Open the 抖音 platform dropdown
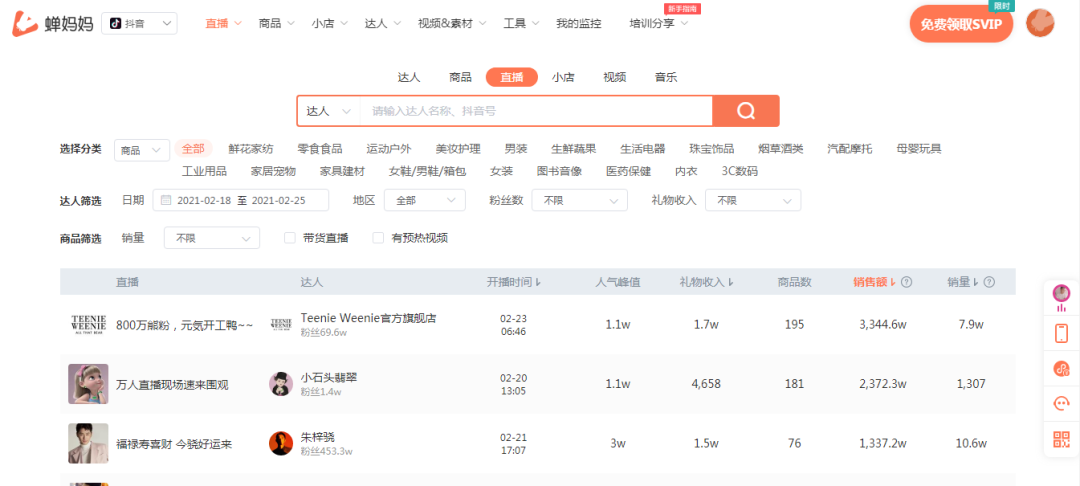 pyautogui.click(x=139, y=23)
